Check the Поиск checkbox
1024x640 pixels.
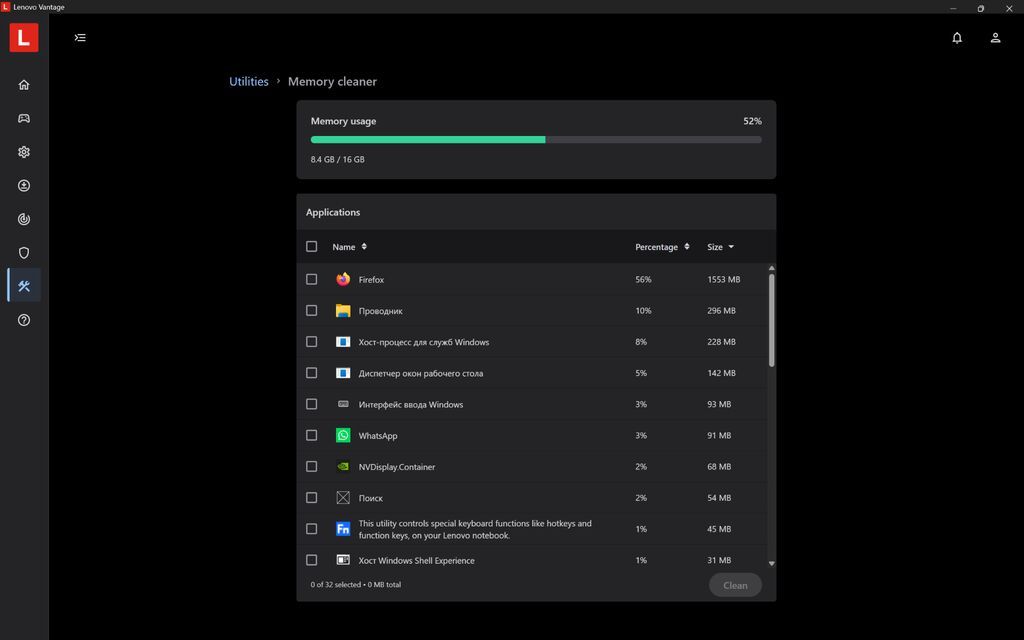(x=312, y=498)
